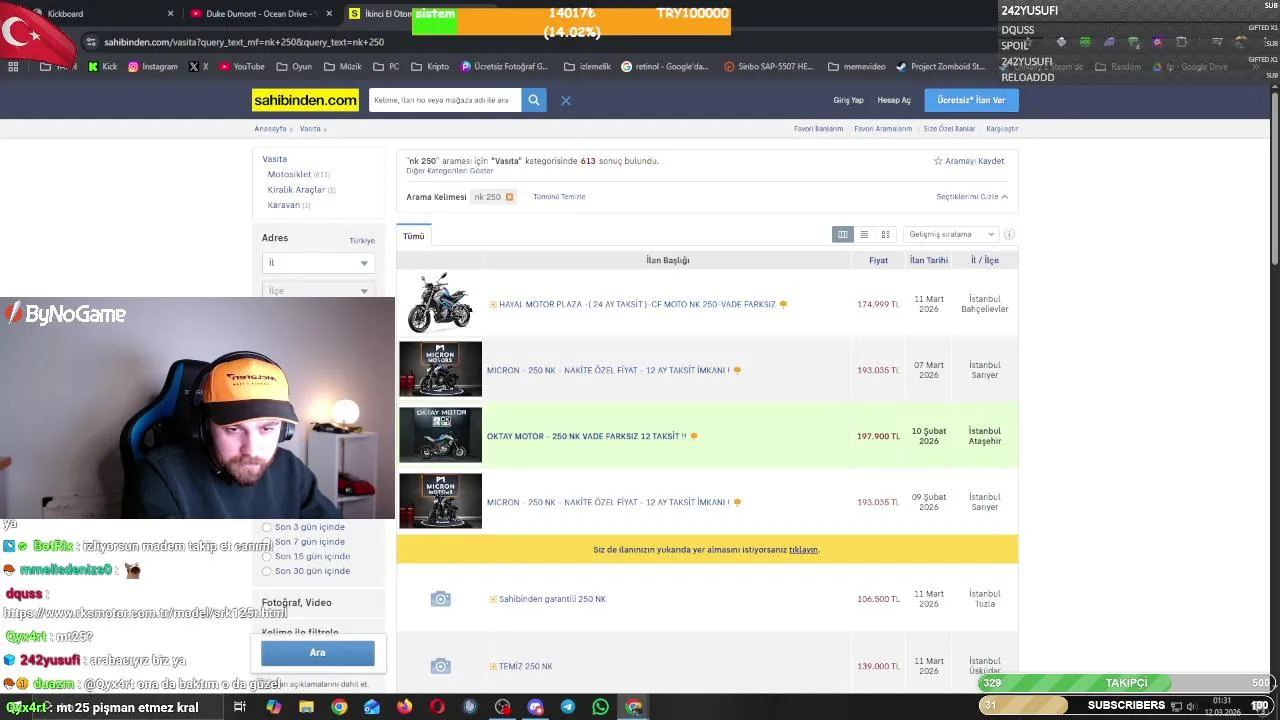
Task: Open Discord from the taskbar
Action: pyautogui.click(x=535, y=707)
